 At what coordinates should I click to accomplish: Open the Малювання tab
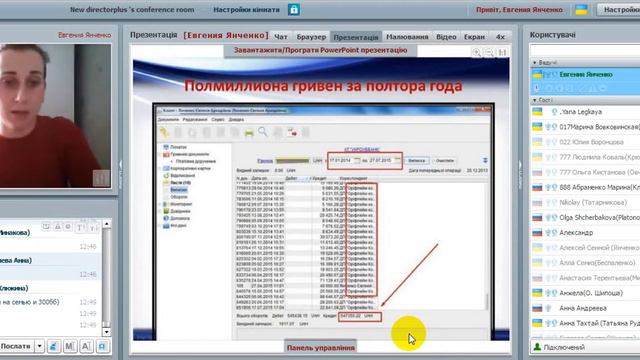[x=407, y=37]
